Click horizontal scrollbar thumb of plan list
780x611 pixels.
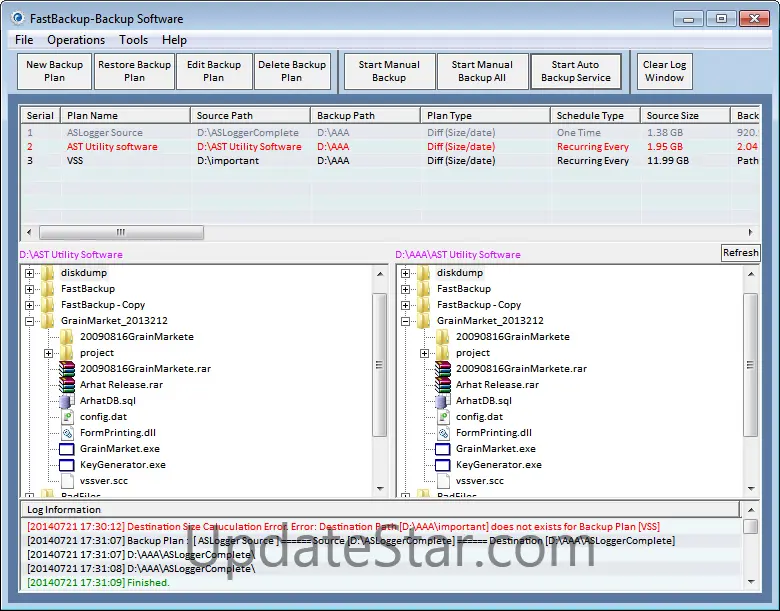coord(121,232)
